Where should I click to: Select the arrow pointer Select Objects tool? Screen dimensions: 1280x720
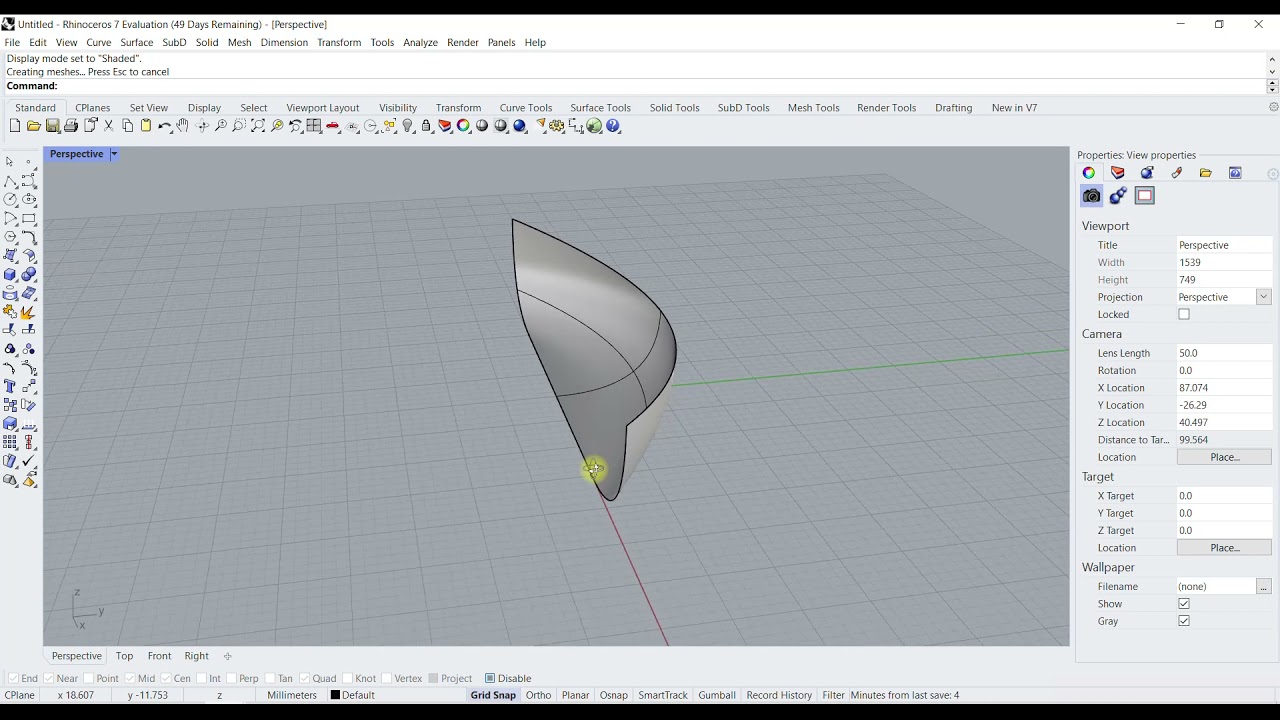tap(10, 162)
